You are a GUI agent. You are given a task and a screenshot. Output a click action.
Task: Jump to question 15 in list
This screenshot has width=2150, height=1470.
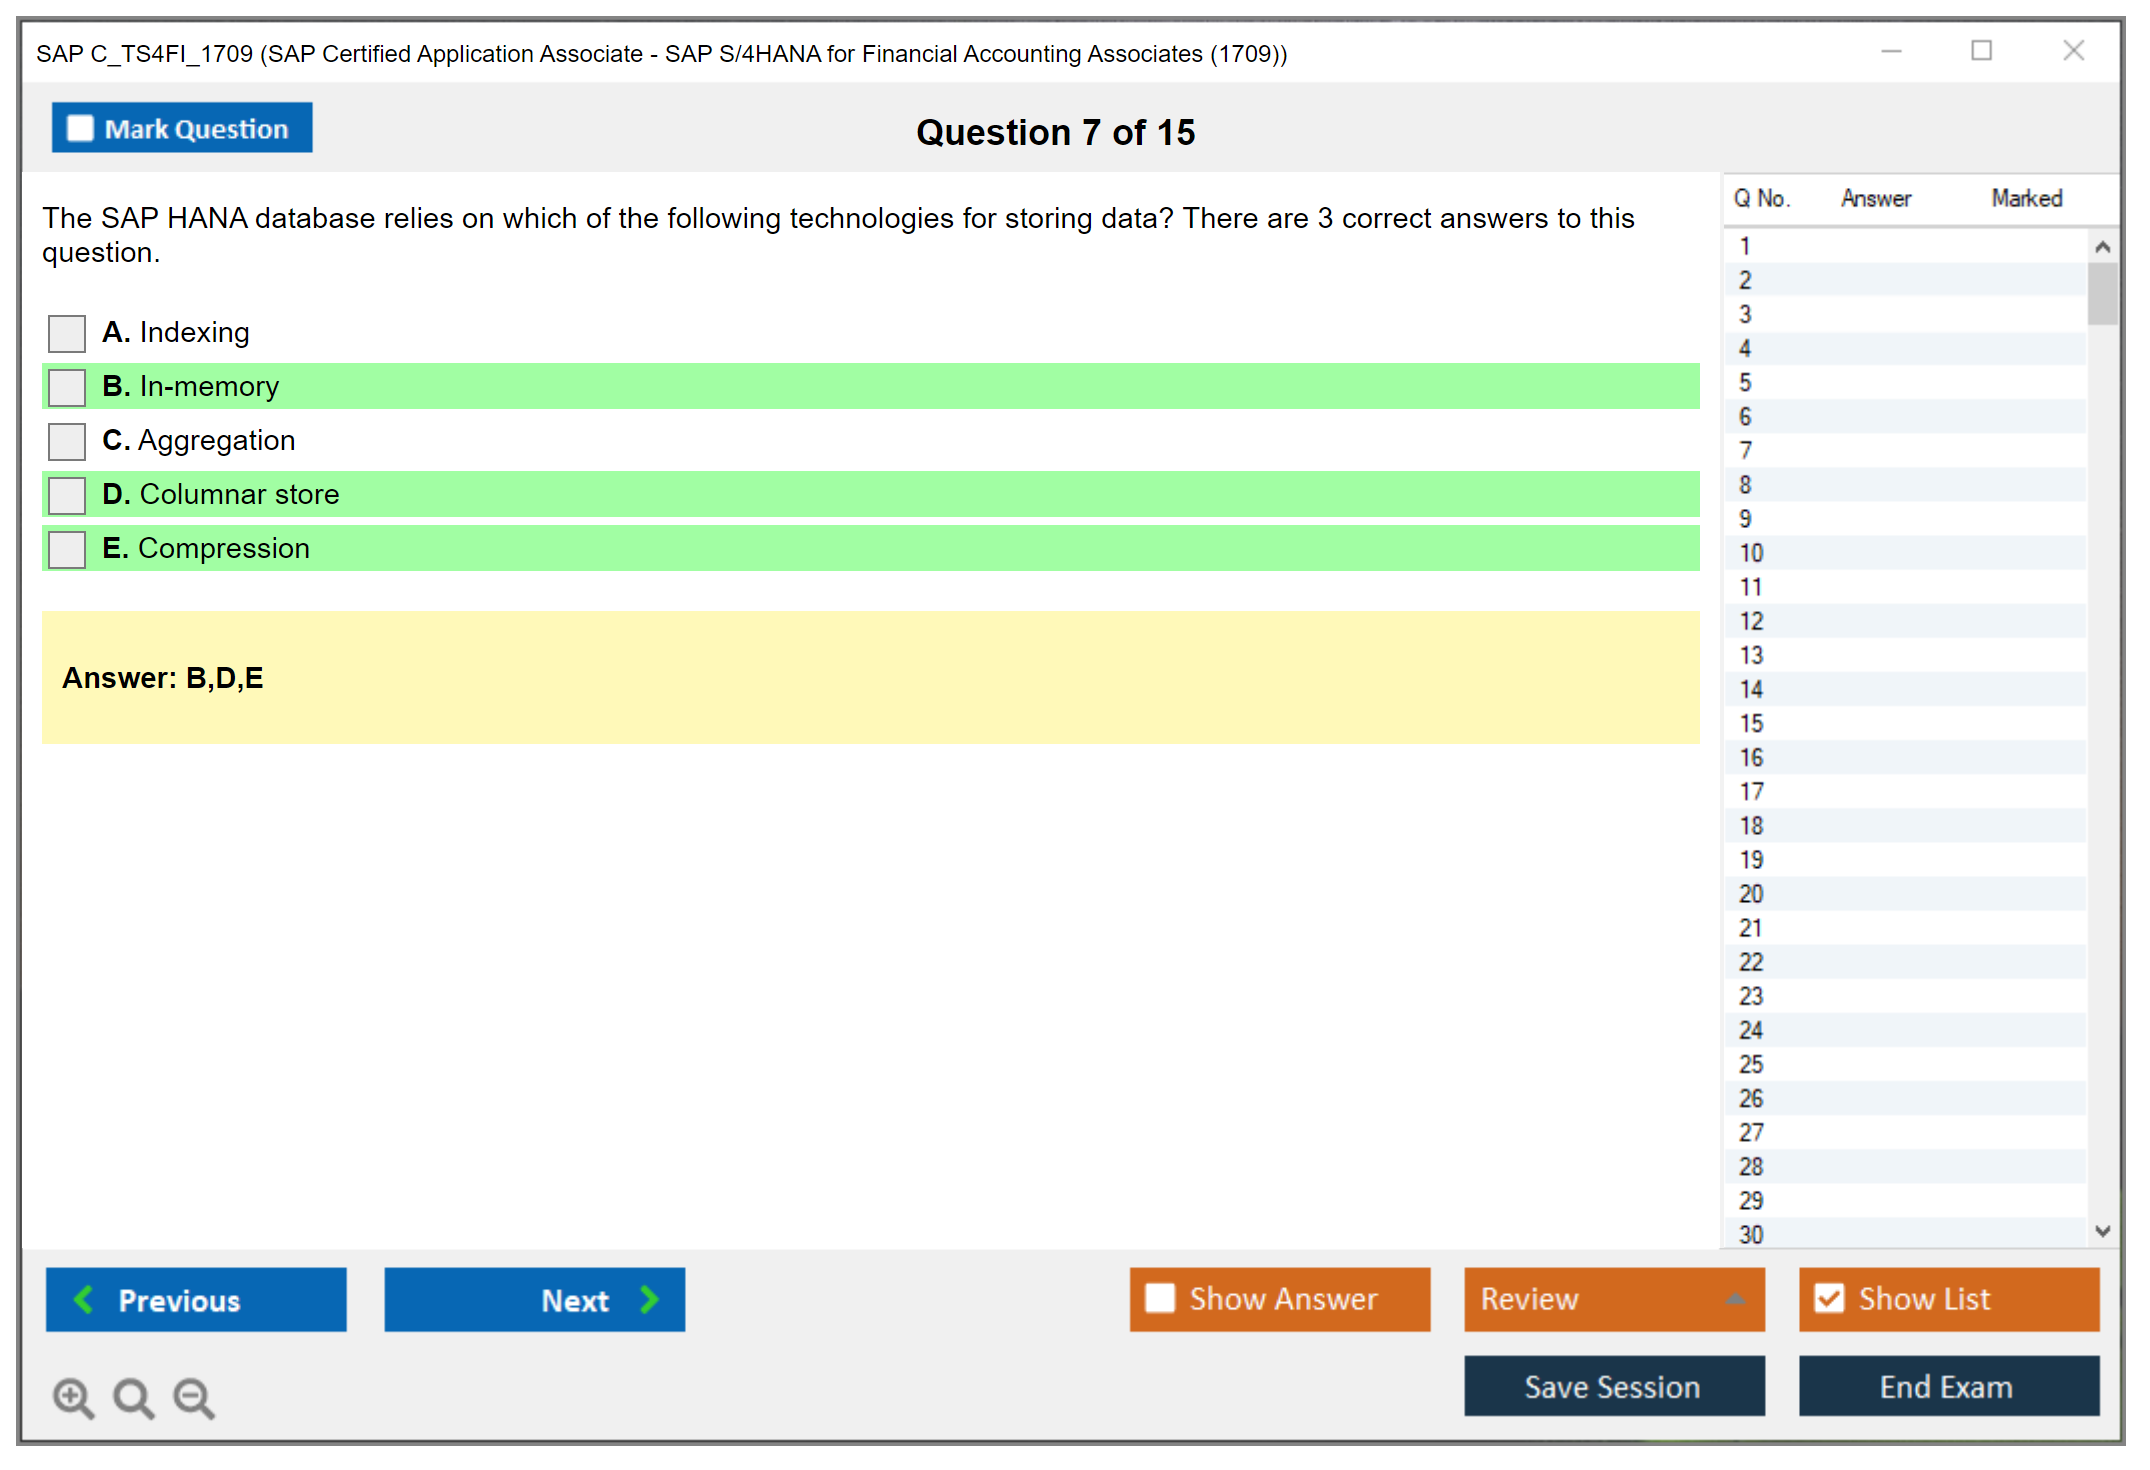(x=1752, y=723)
